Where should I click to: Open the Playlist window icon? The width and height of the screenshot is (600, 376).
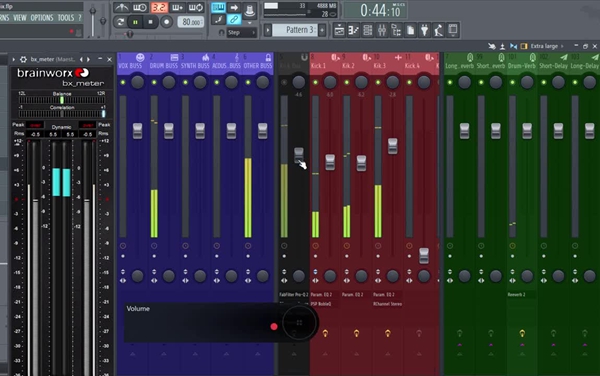pos(339,30)
